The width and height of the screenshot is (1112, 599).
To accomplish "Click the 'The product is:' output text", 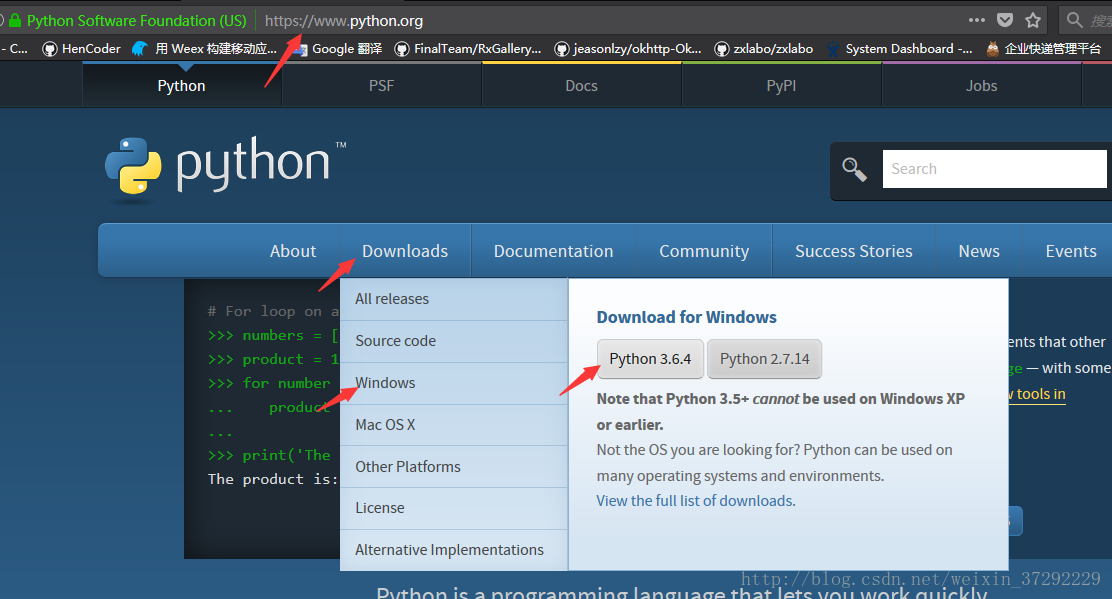I will [273, 479].
